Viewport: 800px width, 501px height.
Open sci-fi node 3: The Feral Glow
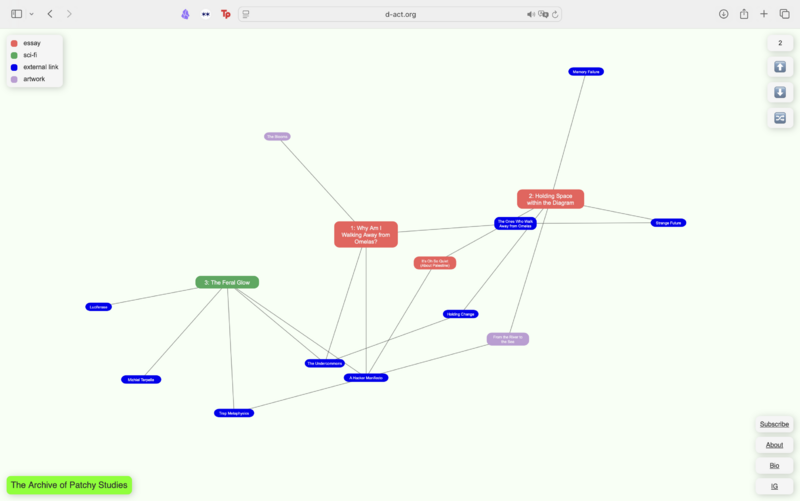click(x=227, y=282)
